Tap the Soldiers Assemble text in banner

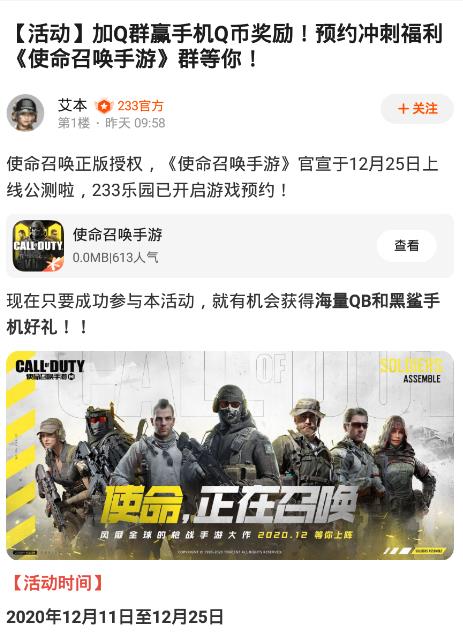(x=412, y=371)
